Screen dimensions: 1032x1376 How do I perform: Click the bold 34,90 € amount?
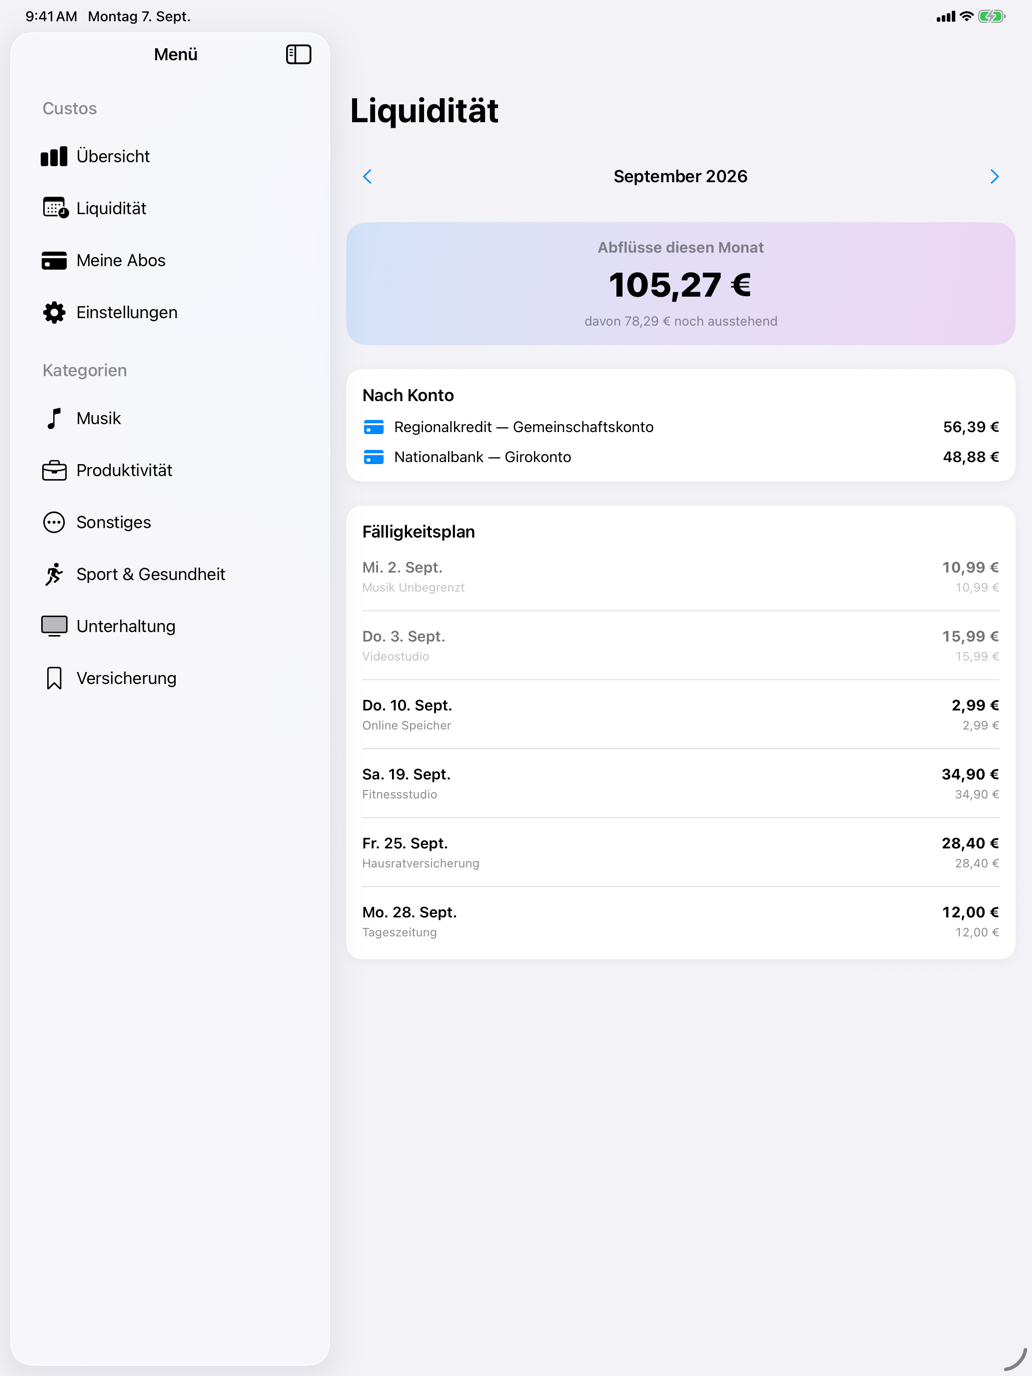pos(971,774)
